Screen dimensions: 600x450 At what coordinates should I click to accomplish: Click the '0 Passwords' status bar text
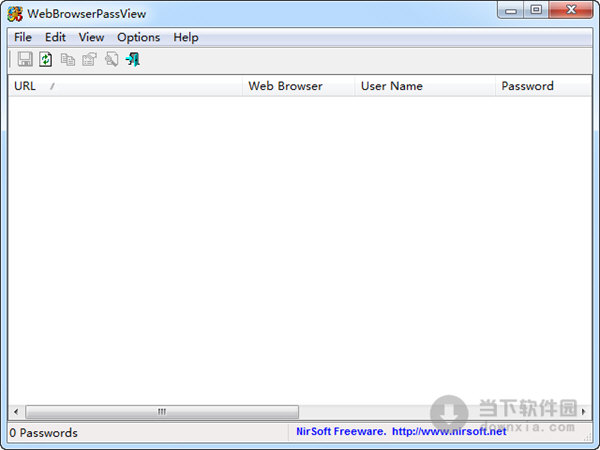(x=43, y=433)
